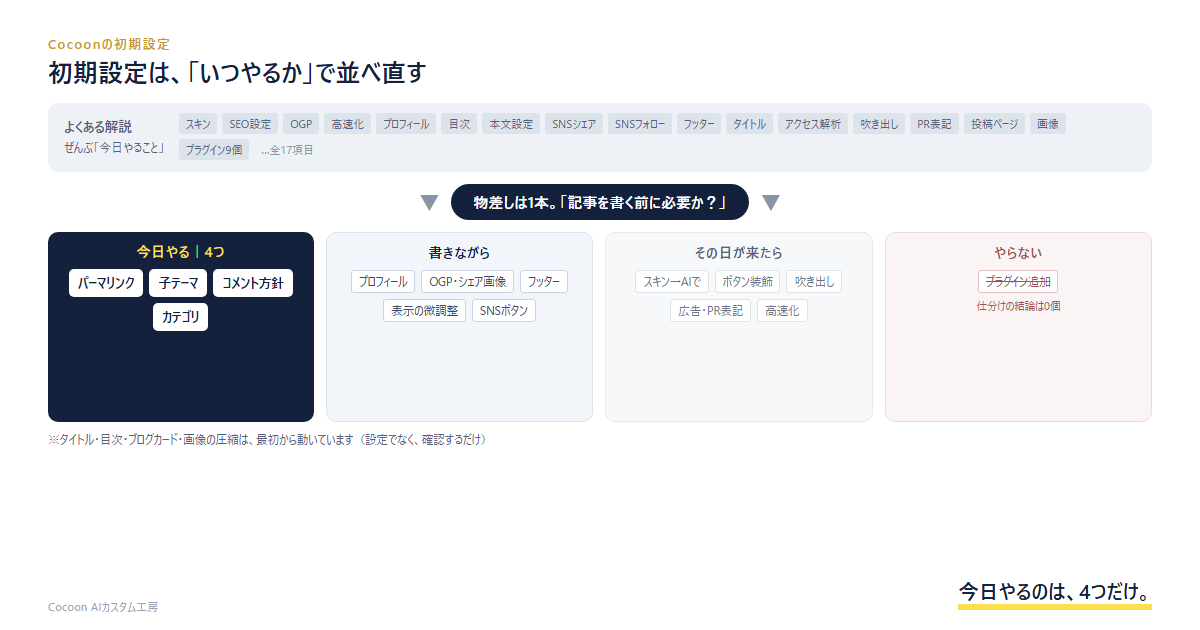Image resolution: width=1200 pixels, height=630 pixels.
Task: Click the 広告・PR表記 chip
Action: click(711, 310)
